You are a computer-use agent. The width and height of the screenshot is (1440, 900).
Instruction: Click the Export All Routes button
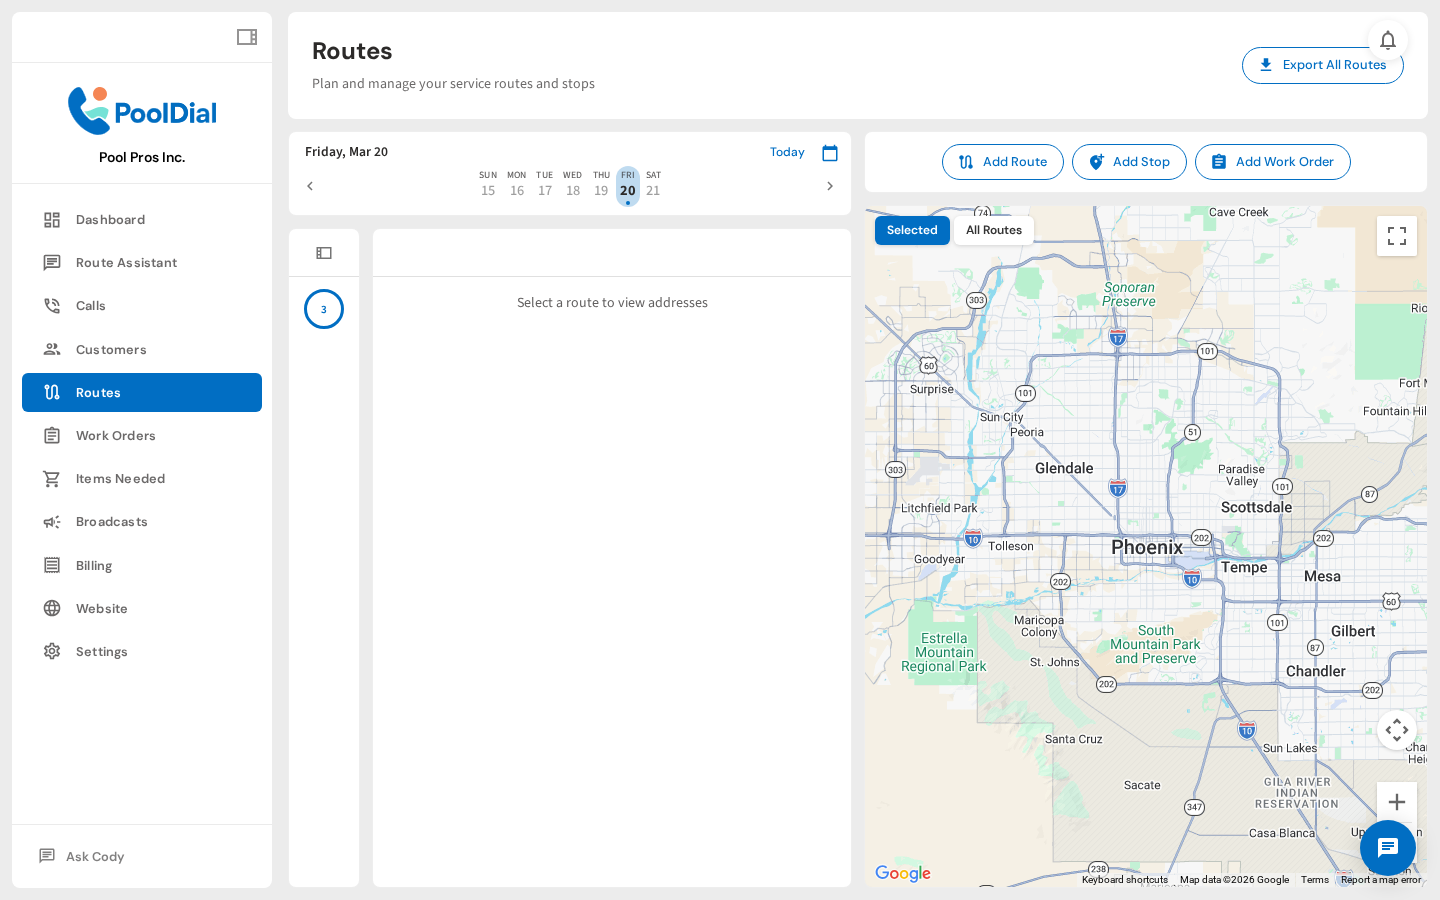coord(1323,65)
